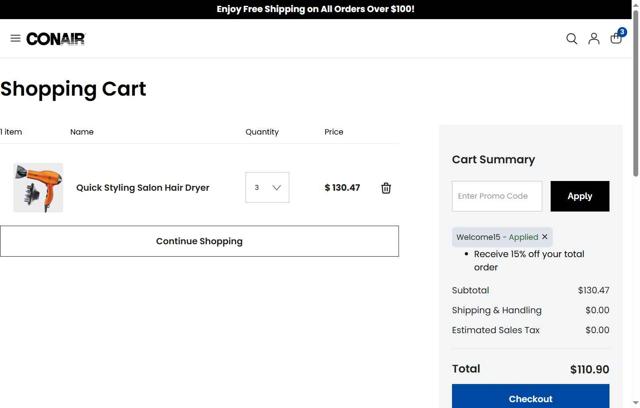Screen dimensions: 640x408
Task: Proceed with the Checkout button
Action: 530,396
